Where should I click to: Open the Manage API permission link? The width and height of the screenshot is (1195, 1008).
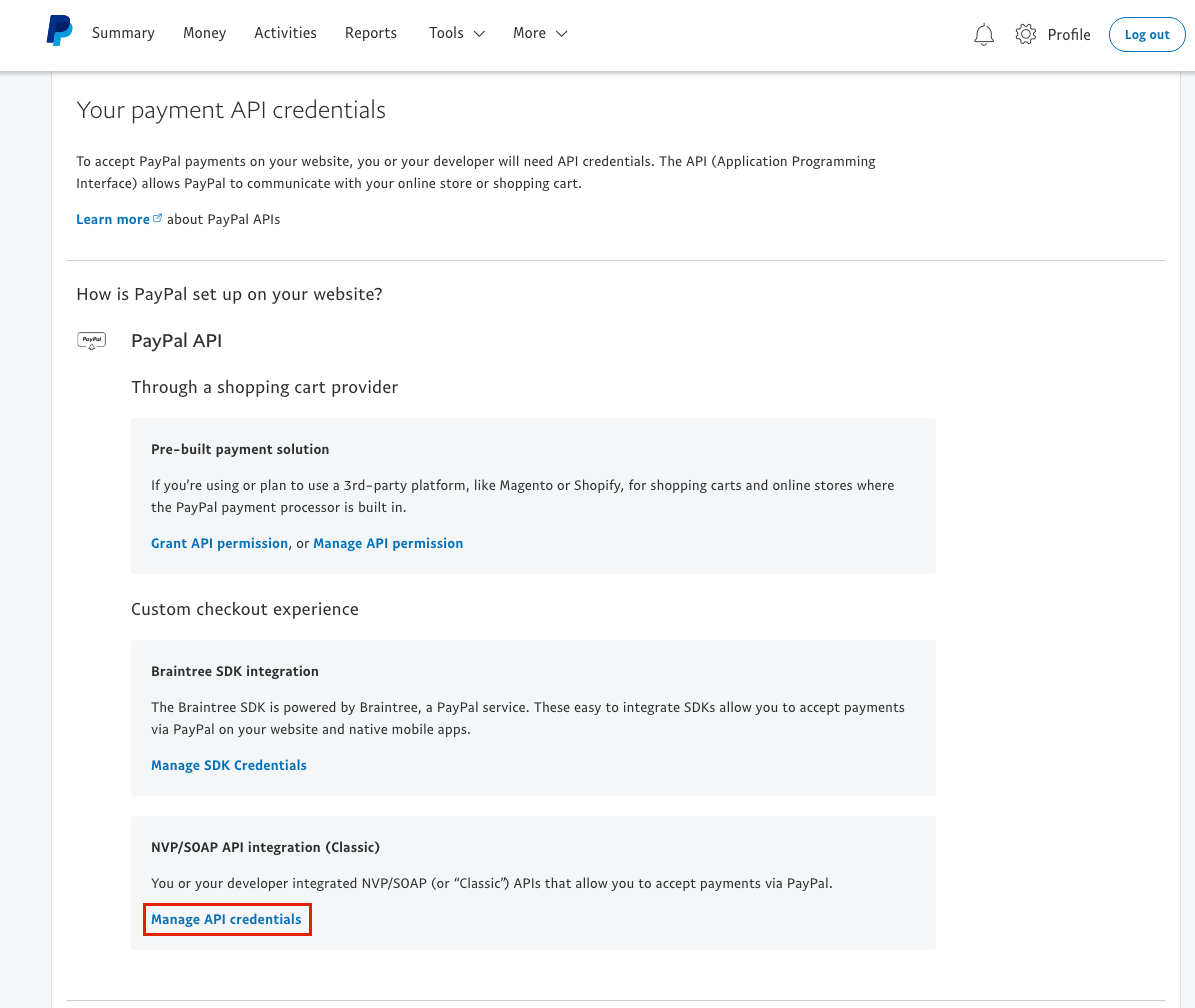[388, 543]
